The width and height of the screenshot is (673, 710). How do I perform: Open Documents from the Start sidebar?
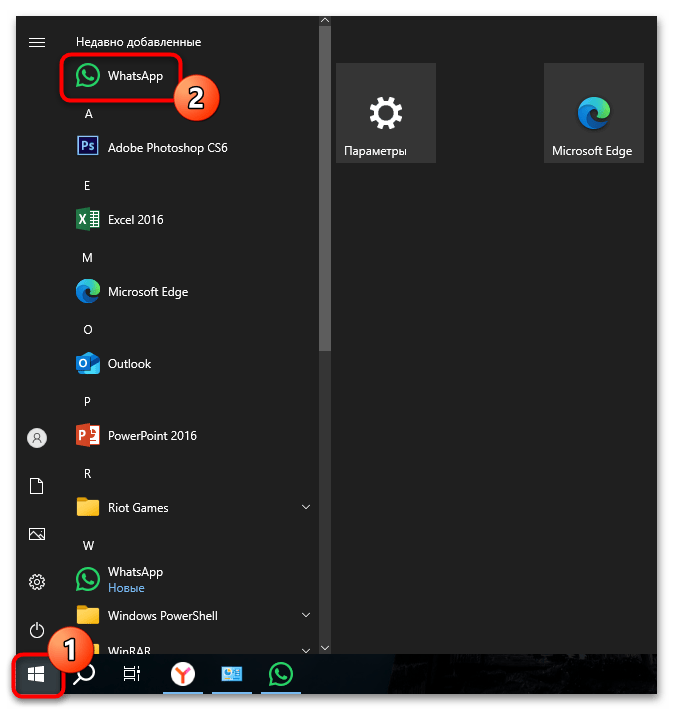pyautogui.click(x=37, y=486)
